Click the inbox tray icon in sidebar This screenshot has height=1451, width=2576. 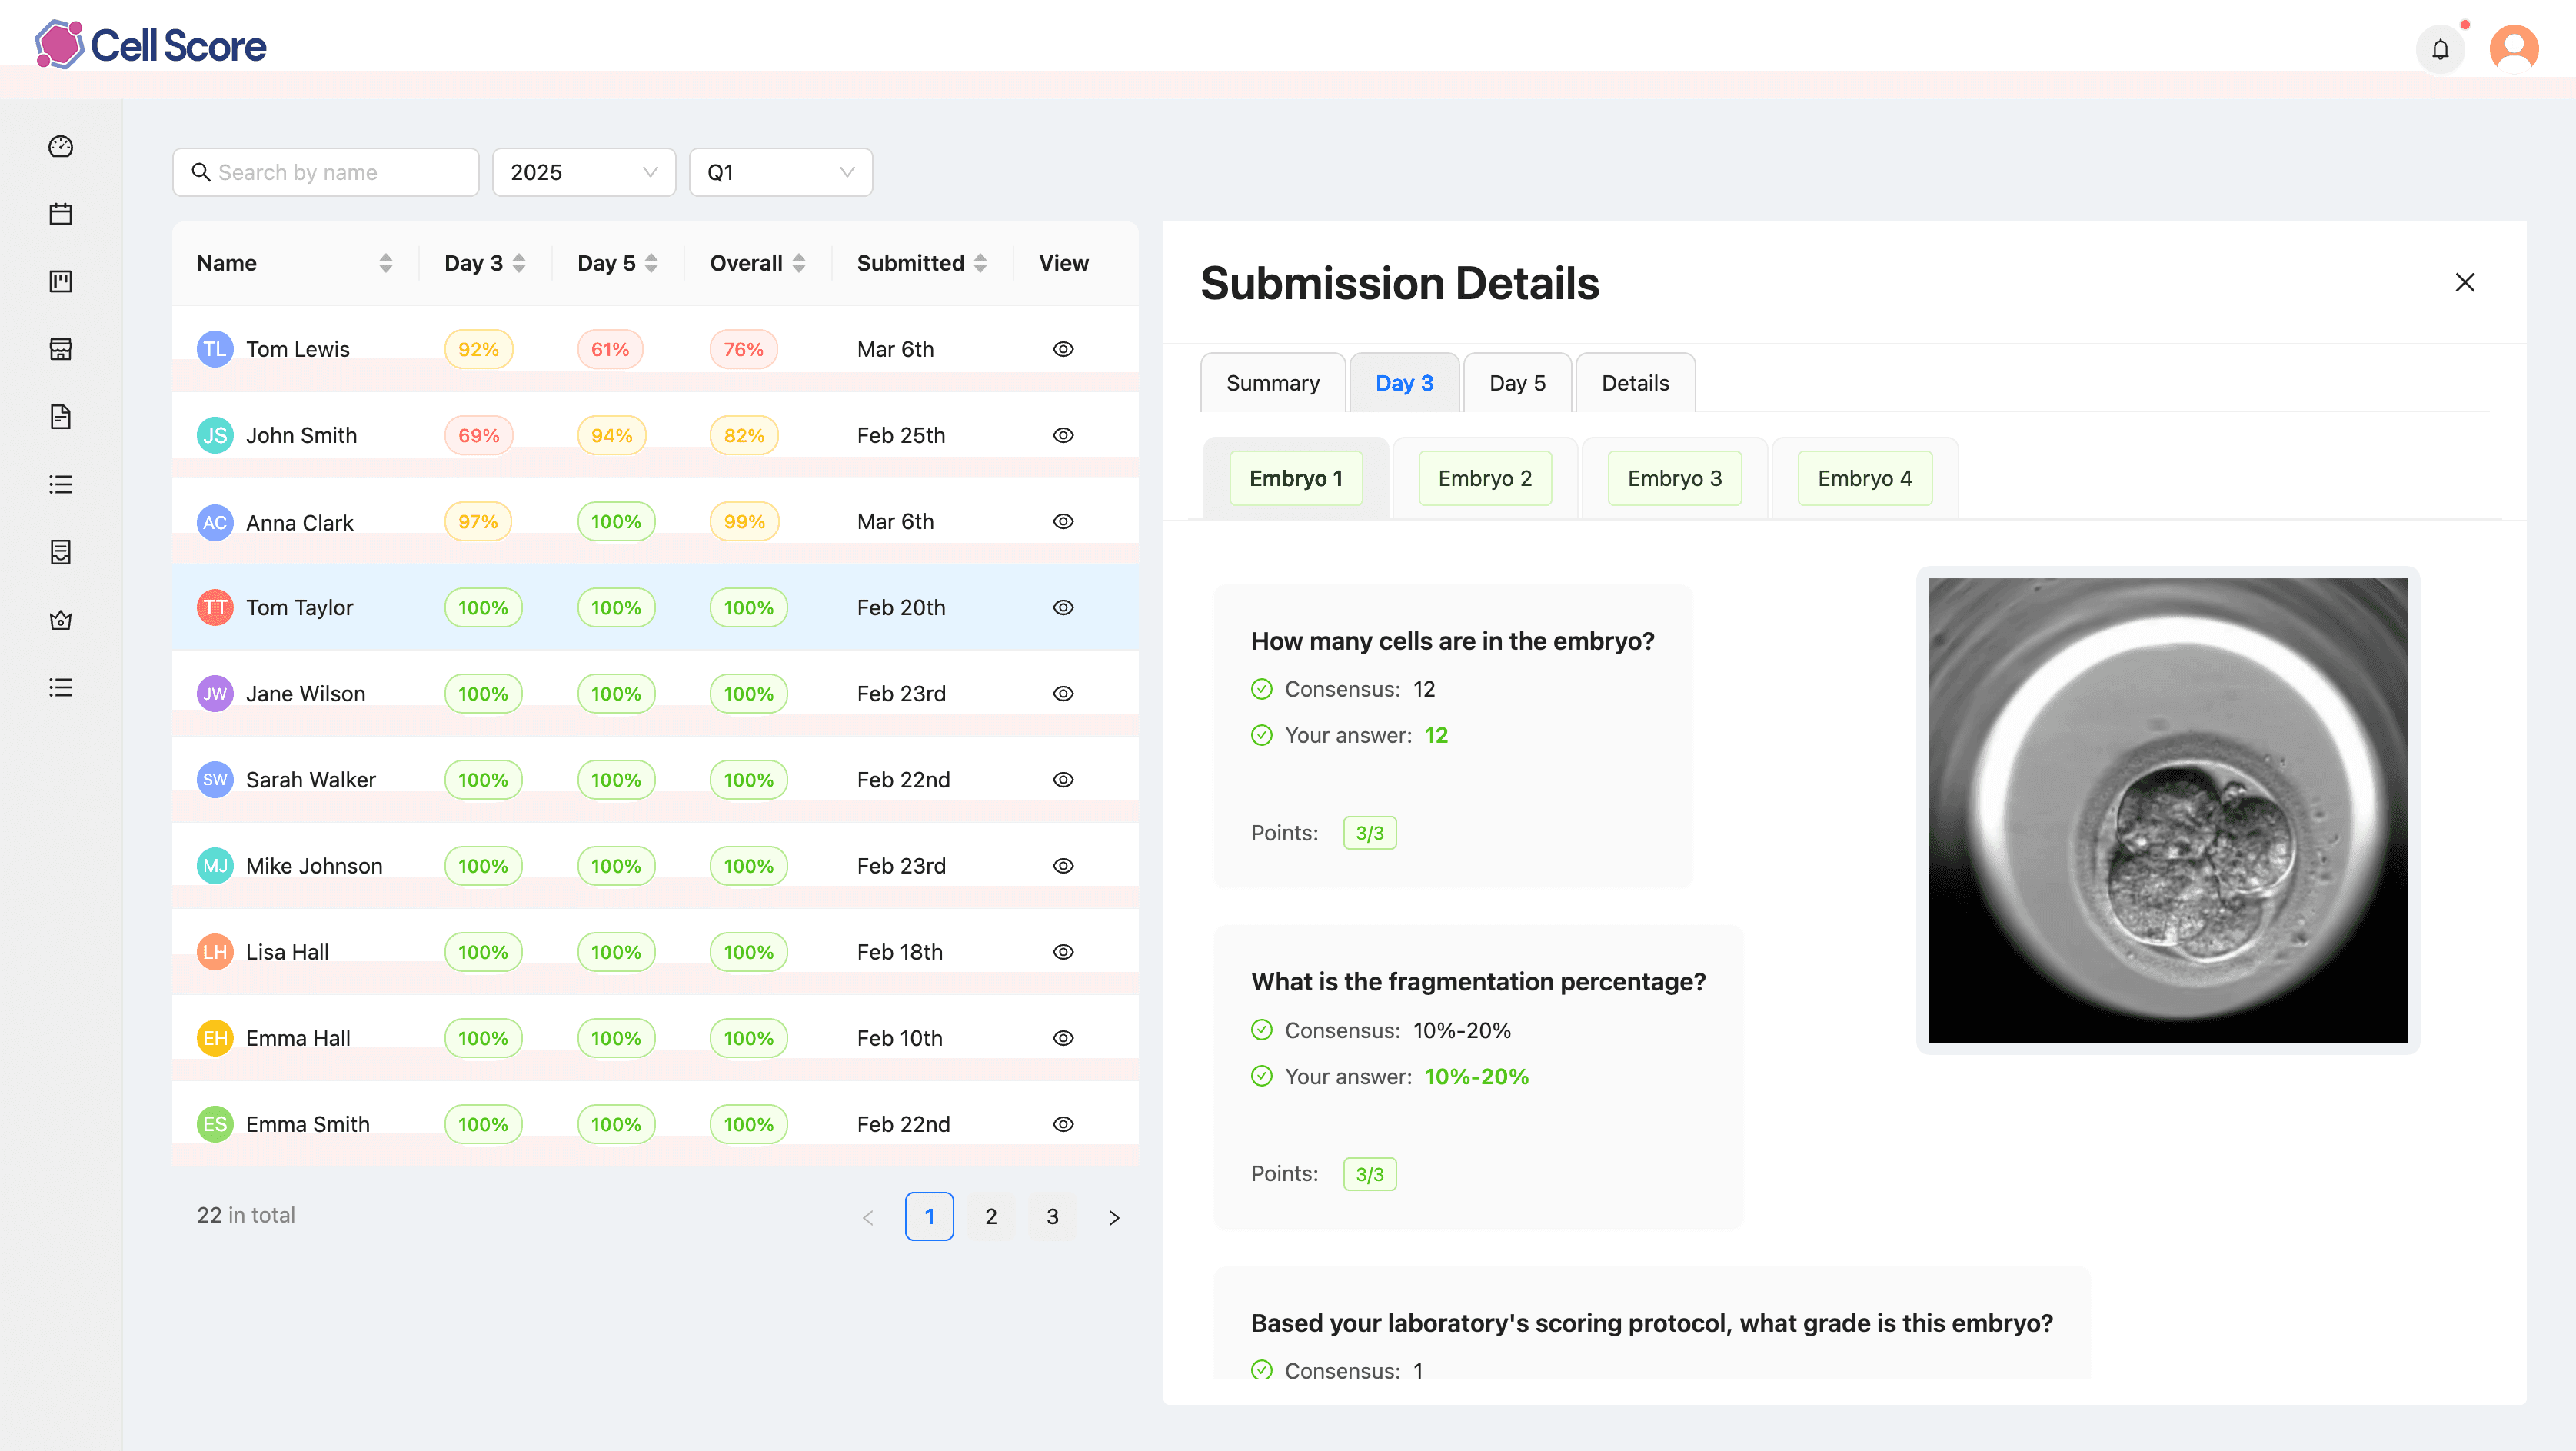pos(61,552)
